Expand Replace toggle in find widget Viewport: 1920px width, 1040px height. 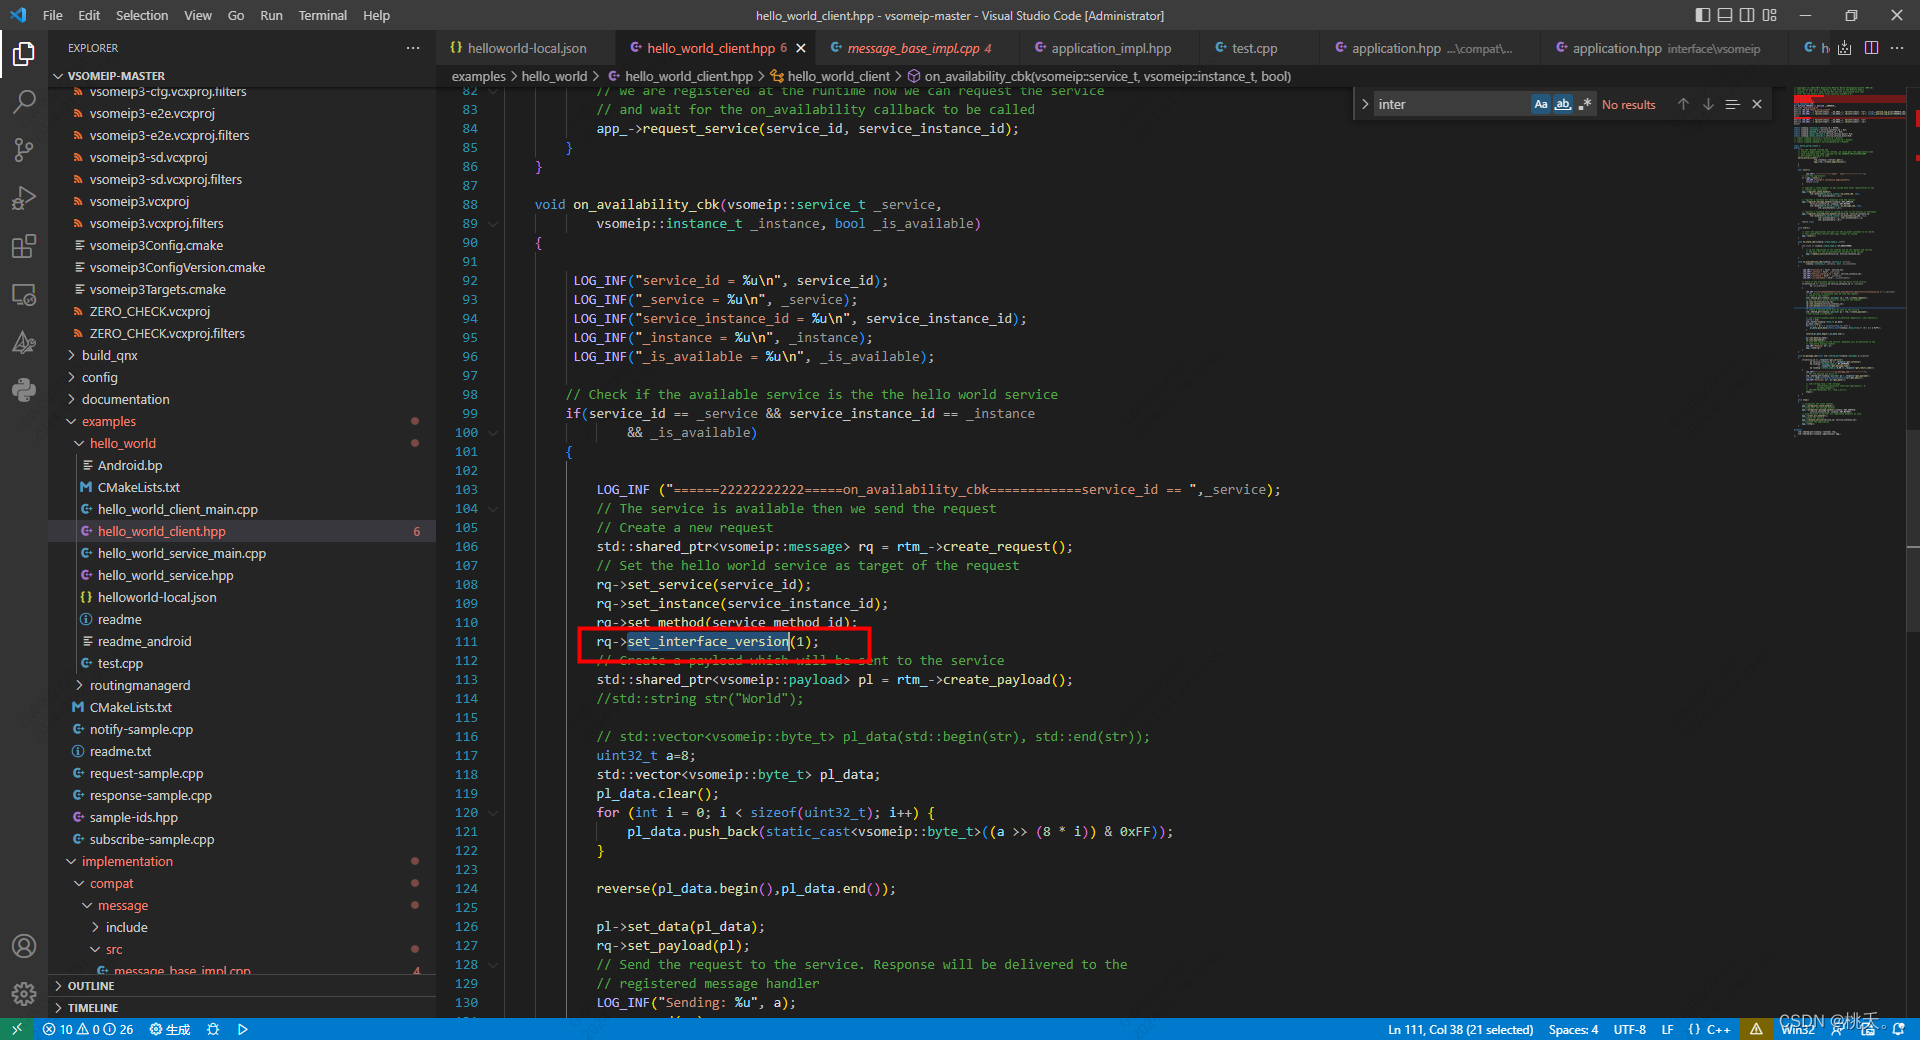tap(1365, 104)
